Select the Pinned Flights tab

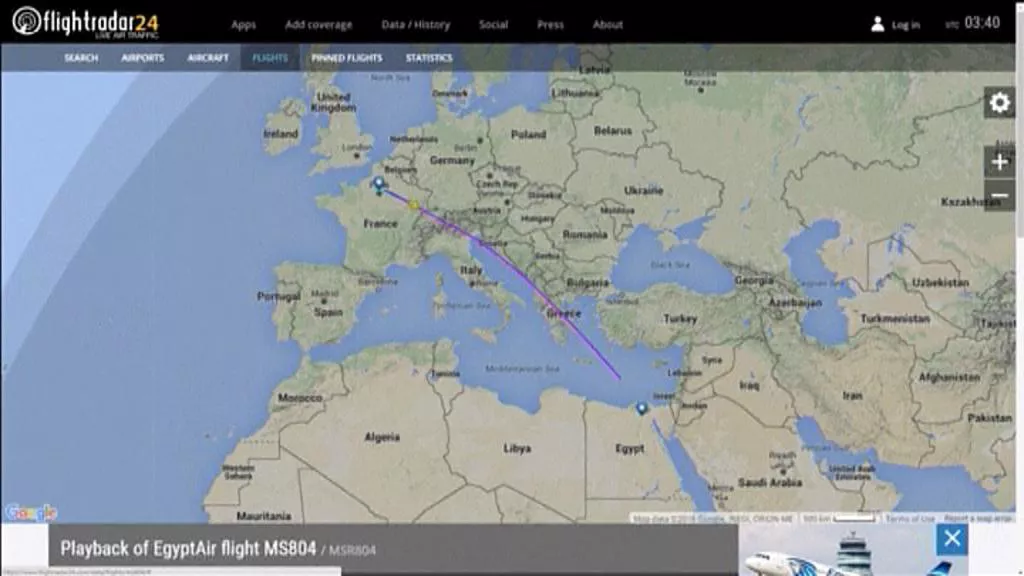pos(347,58)
